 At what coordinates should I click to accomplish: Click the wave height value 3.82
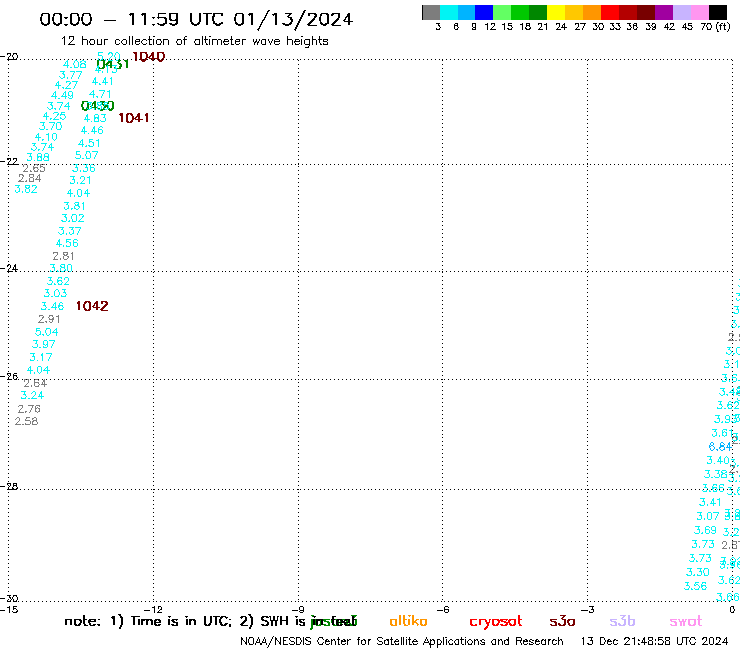pos(26,189)
